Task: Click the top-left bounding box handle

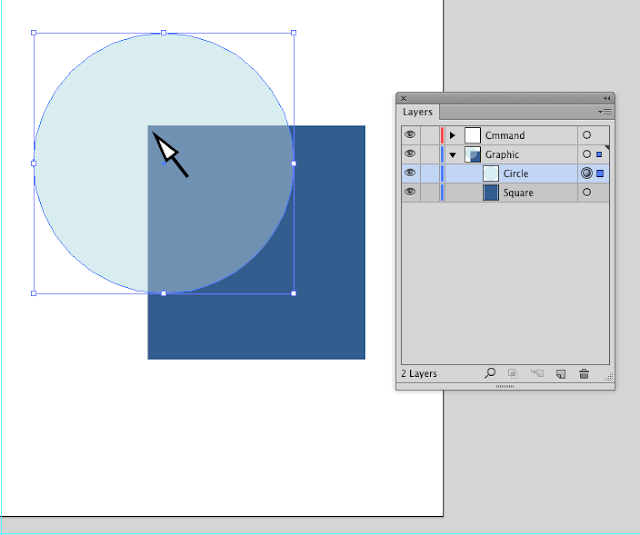Action: [x=34, y=33]
